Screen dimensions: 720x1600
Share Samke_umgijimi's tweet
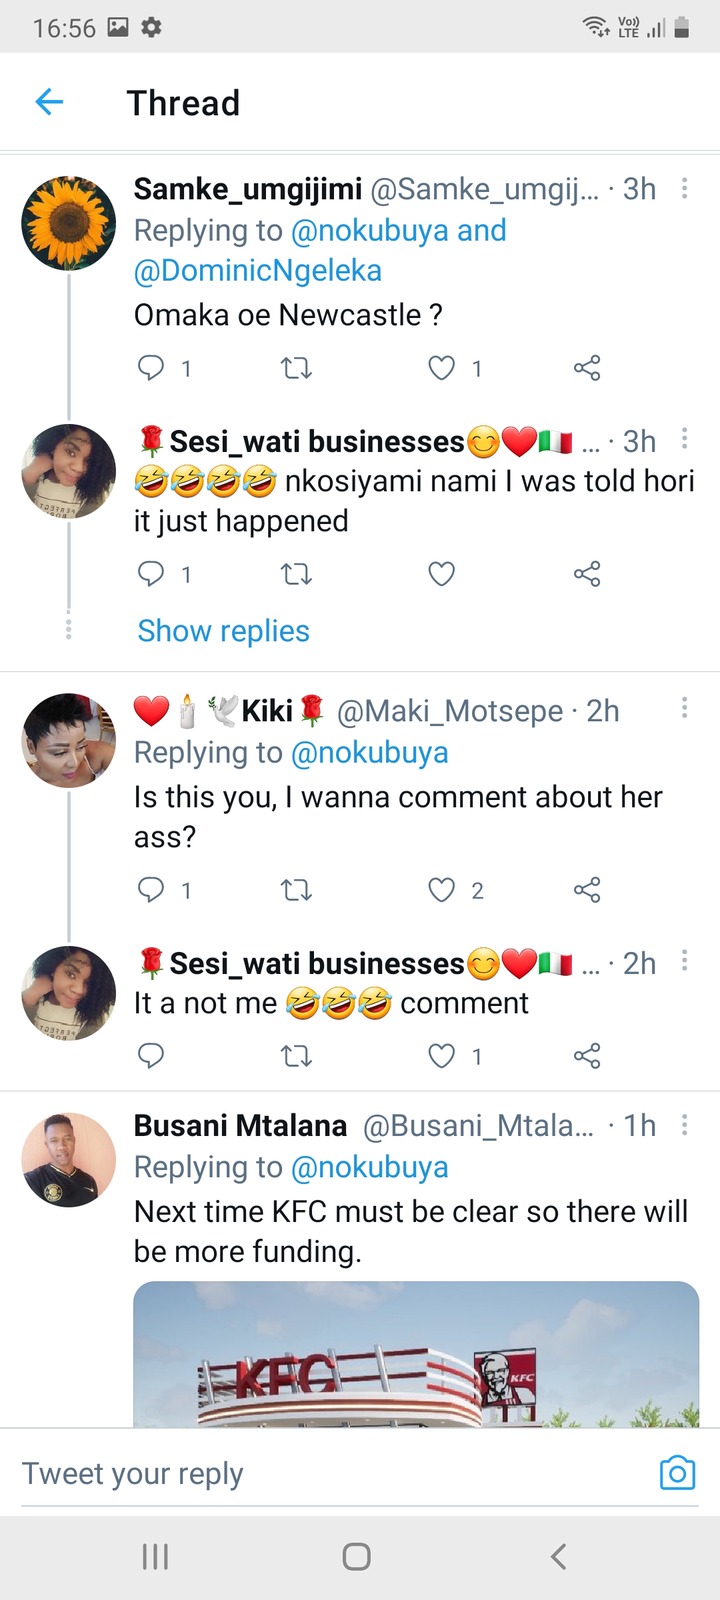click(x=587, y=368)
